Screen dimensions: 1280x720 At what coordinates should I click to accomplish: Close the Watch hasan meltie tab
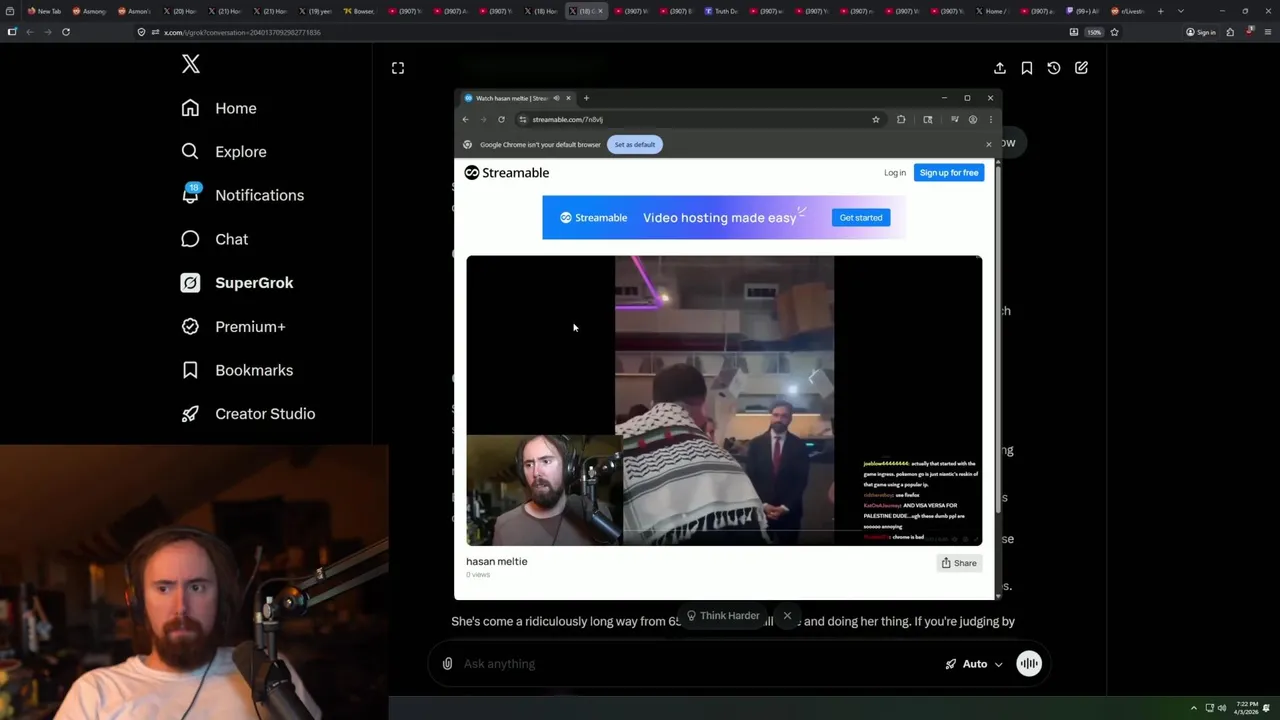tap(568, 98)
